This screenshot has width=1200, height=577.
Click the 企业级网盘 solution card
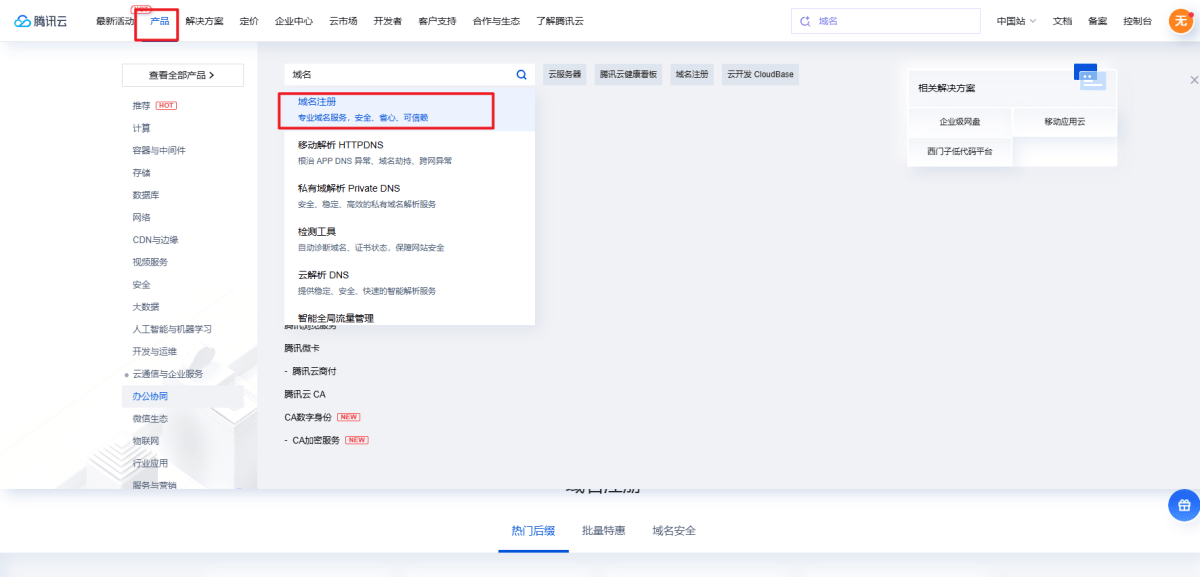[960, 122]
